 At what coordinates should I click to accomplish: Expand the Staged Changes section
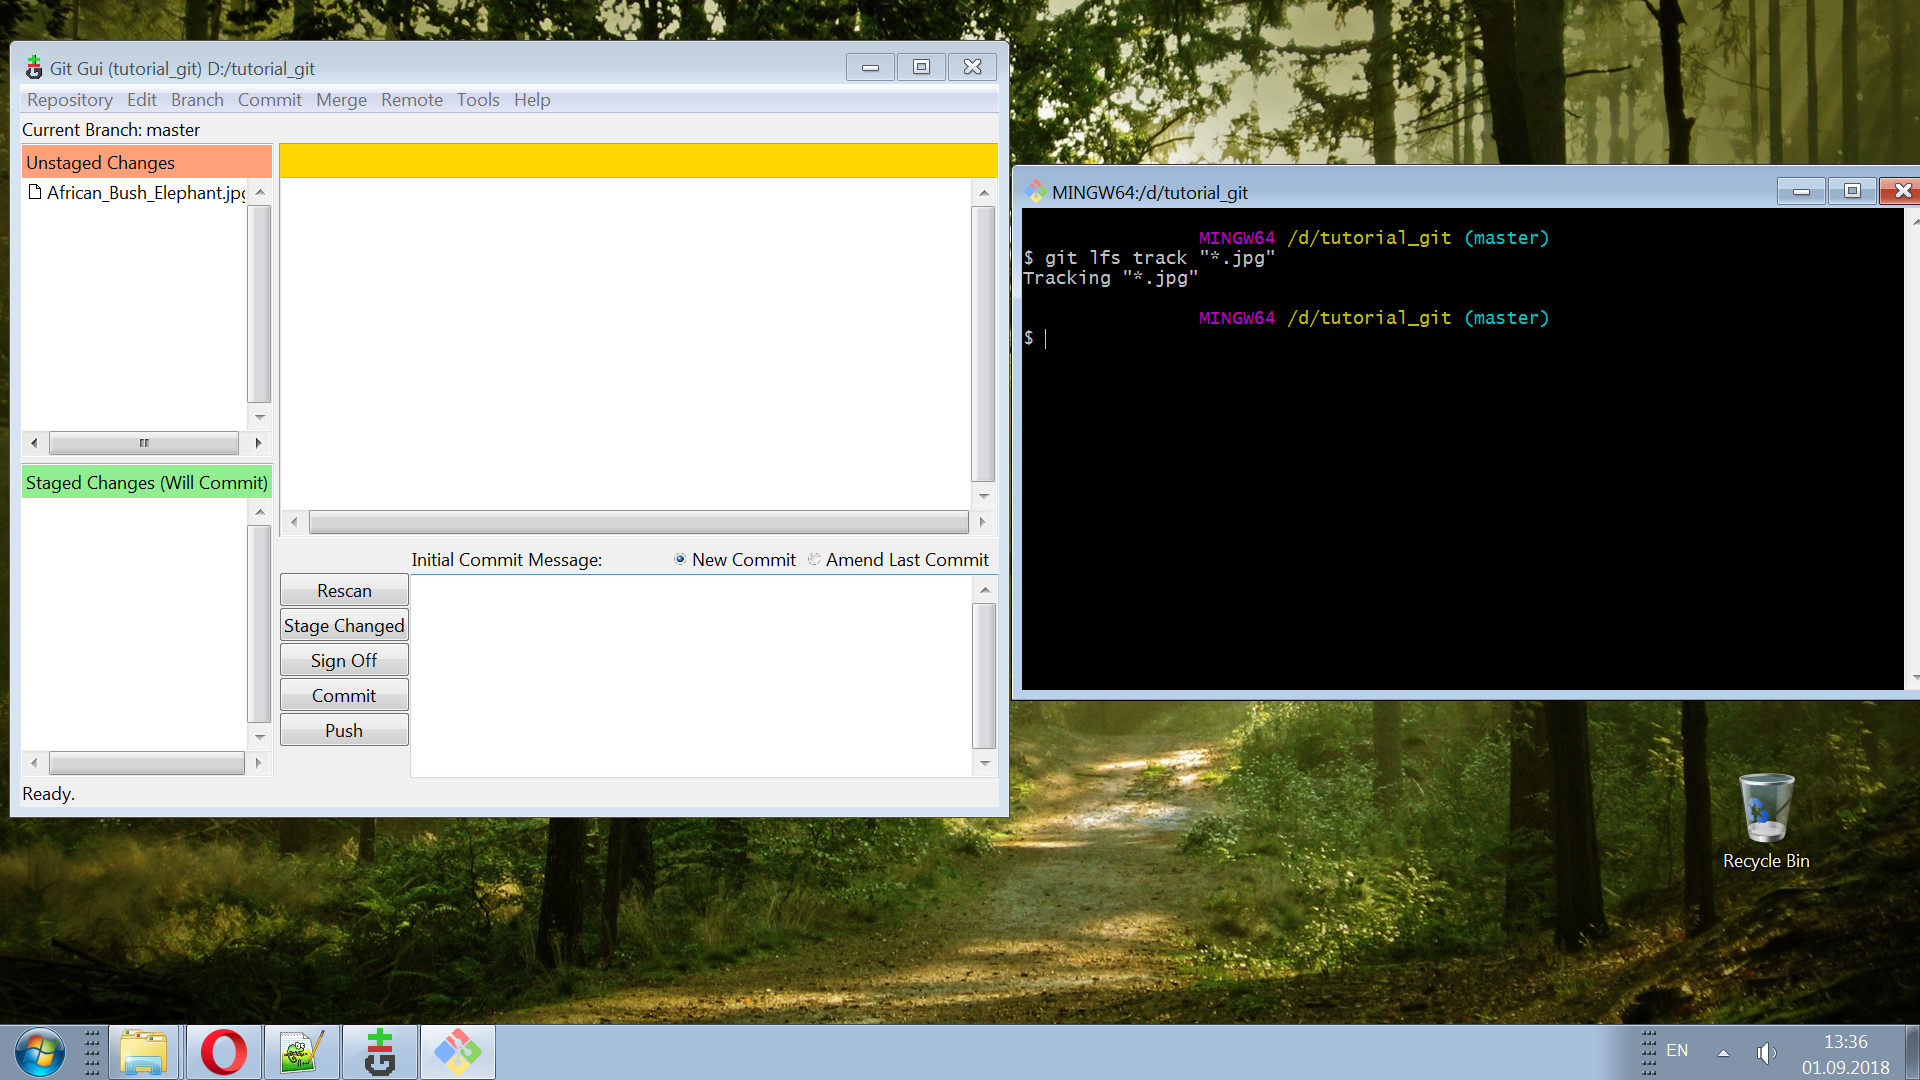click(145, 481)
